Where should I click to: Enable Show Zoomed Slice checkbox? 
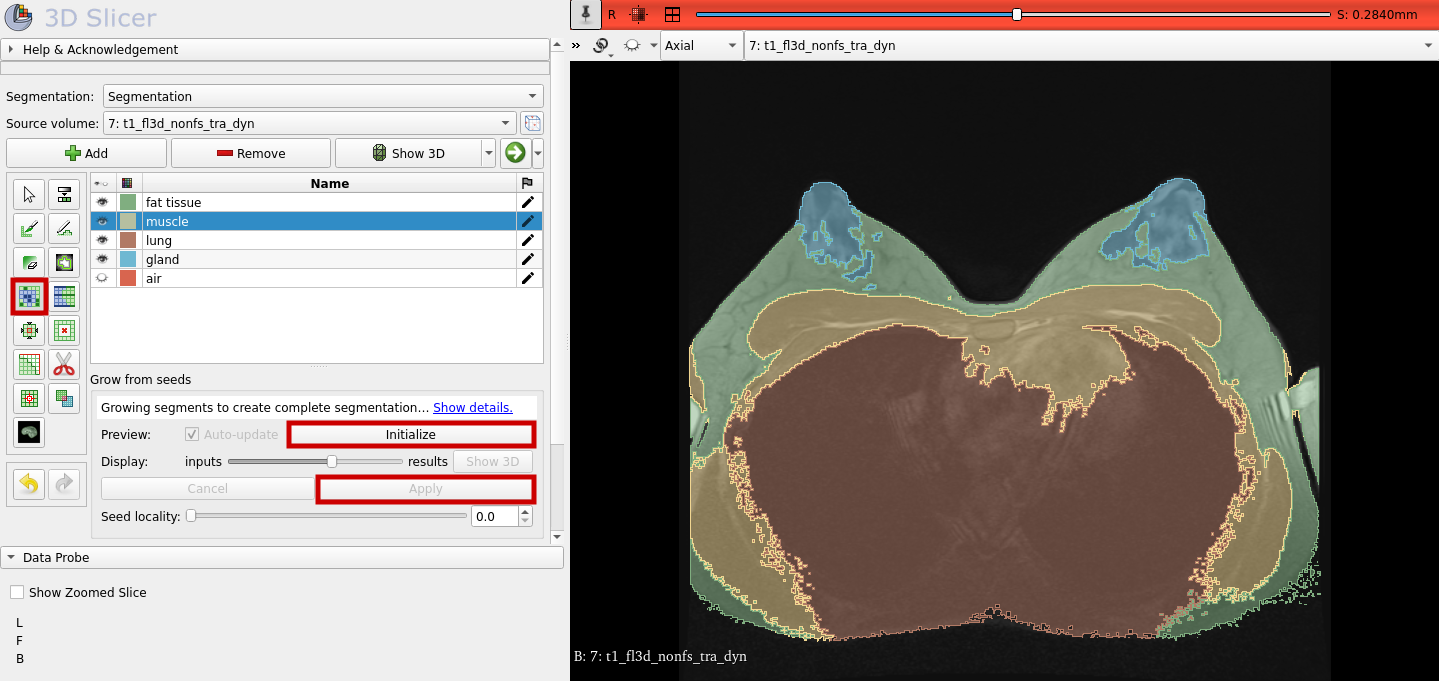click(x=17, y=592)
